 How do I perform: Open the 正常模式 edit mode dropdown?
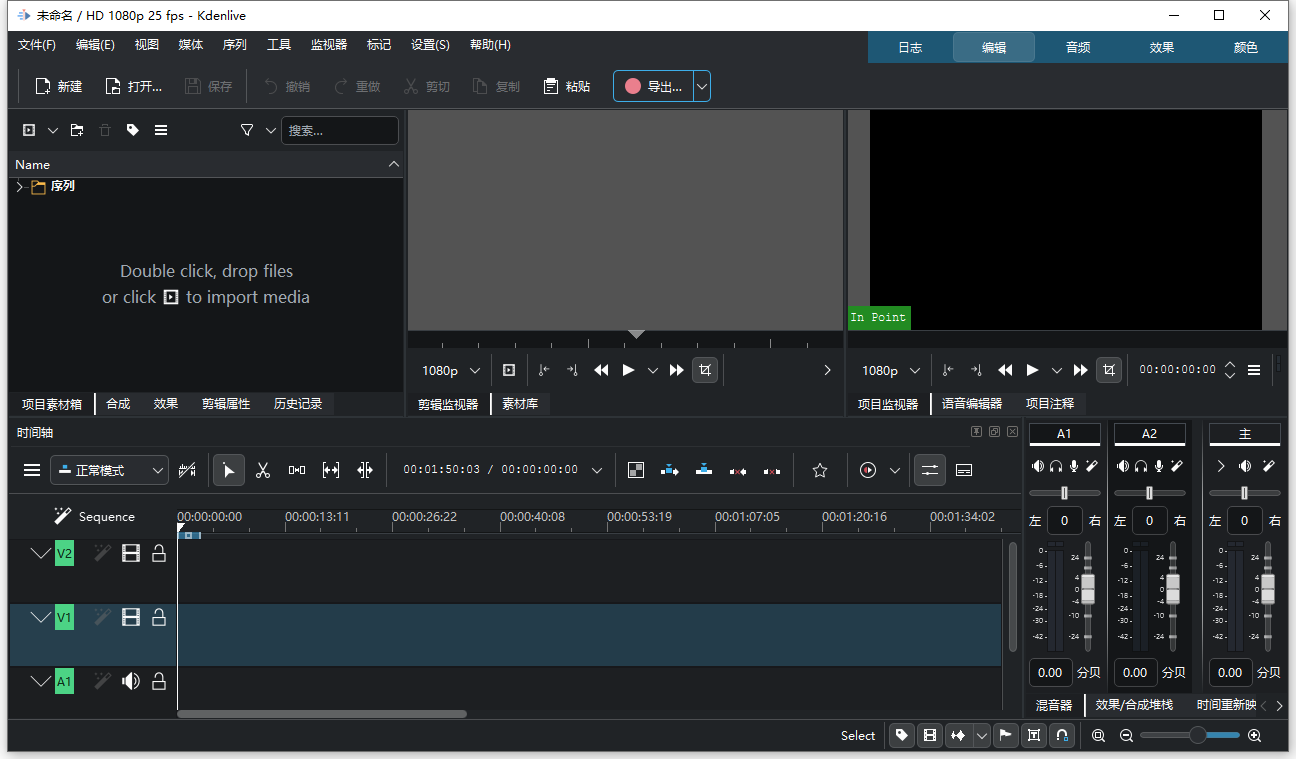[x=110, y=470]
